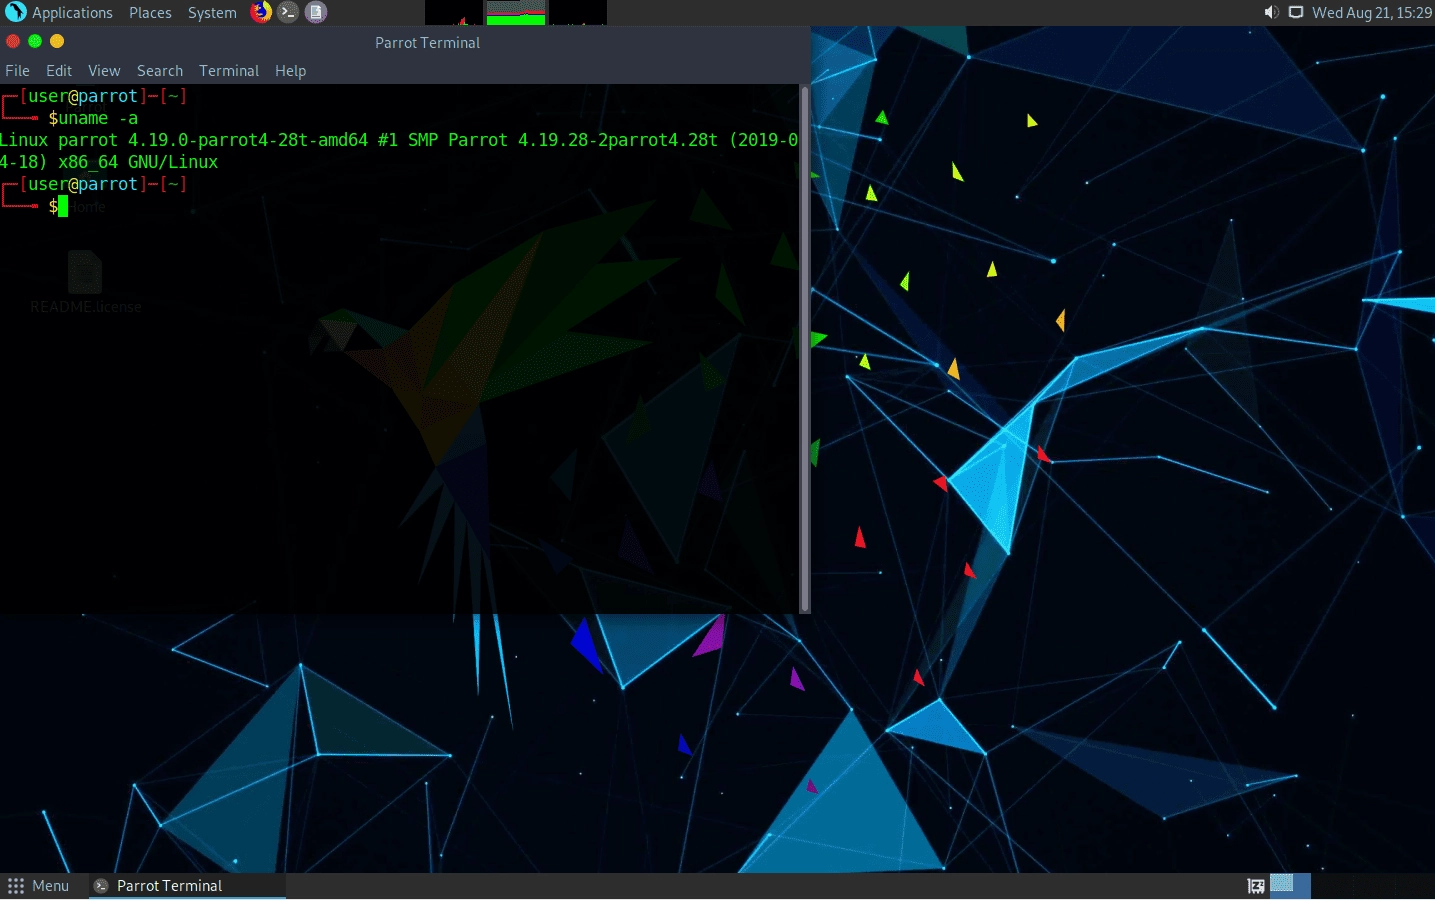Screen dimensions: 1435x901
Task: Open the View menu in Parrot Terminal
Action: pos(104,71)
